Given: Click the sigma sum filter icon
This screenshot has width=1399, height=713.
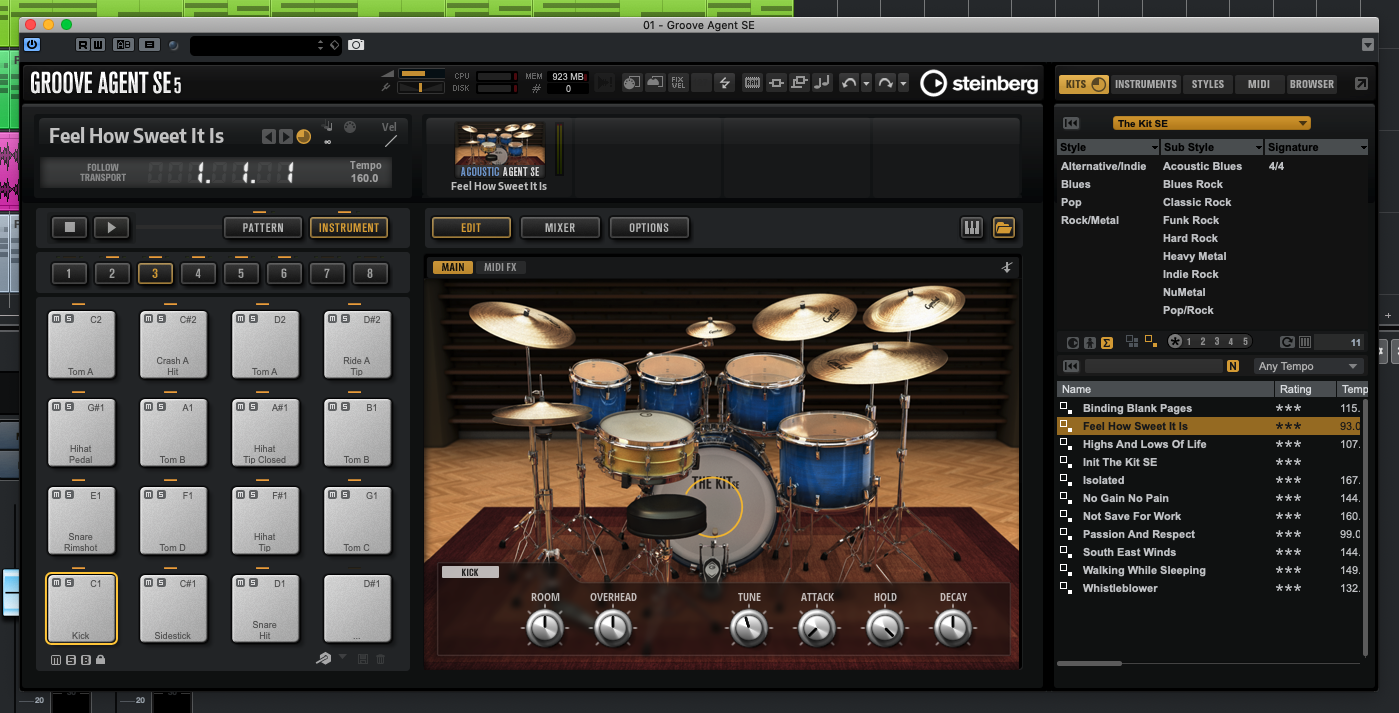Looking at the screenshot, I should [x=1107, y=342].
